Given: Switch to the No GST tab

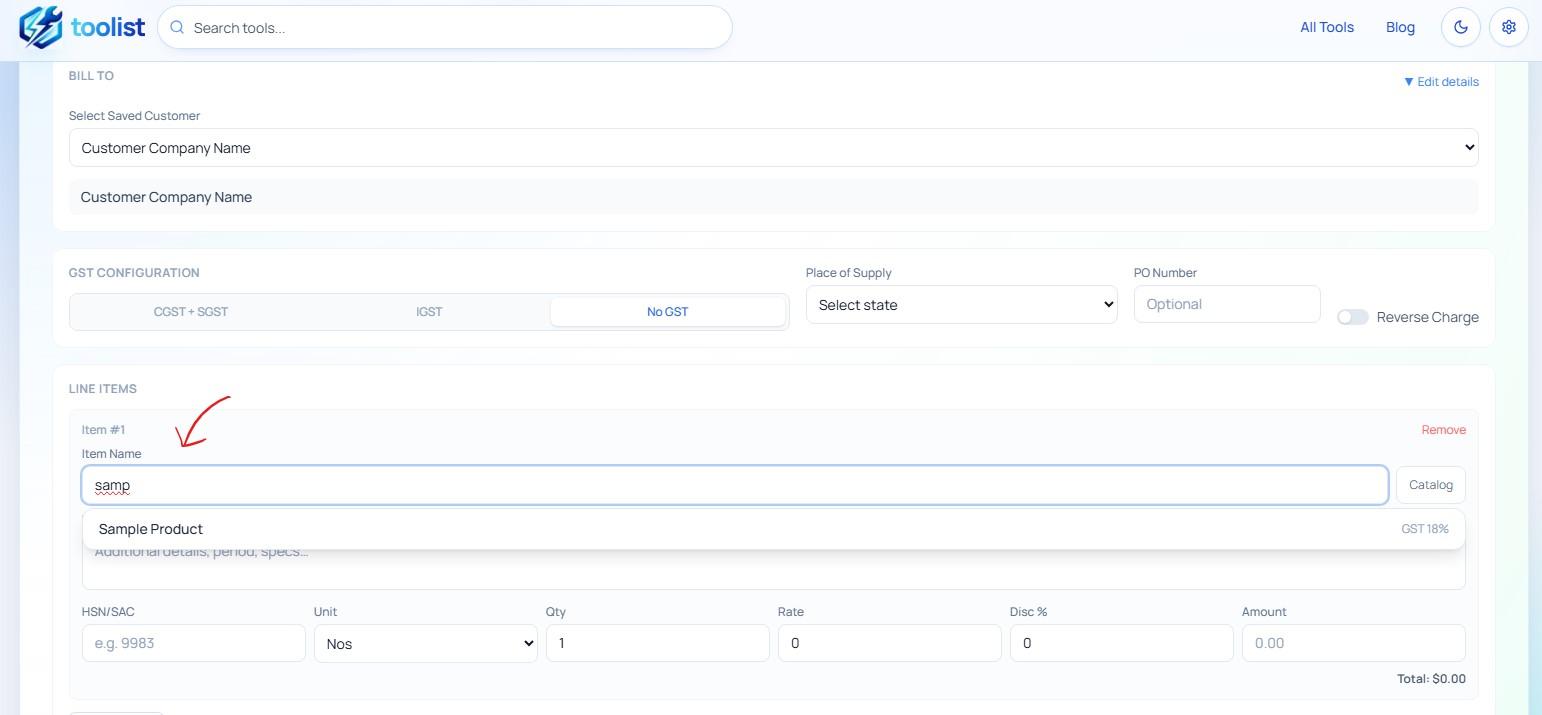Looking at the screenshot, I should pyautogui.click(x=667, y=311).
